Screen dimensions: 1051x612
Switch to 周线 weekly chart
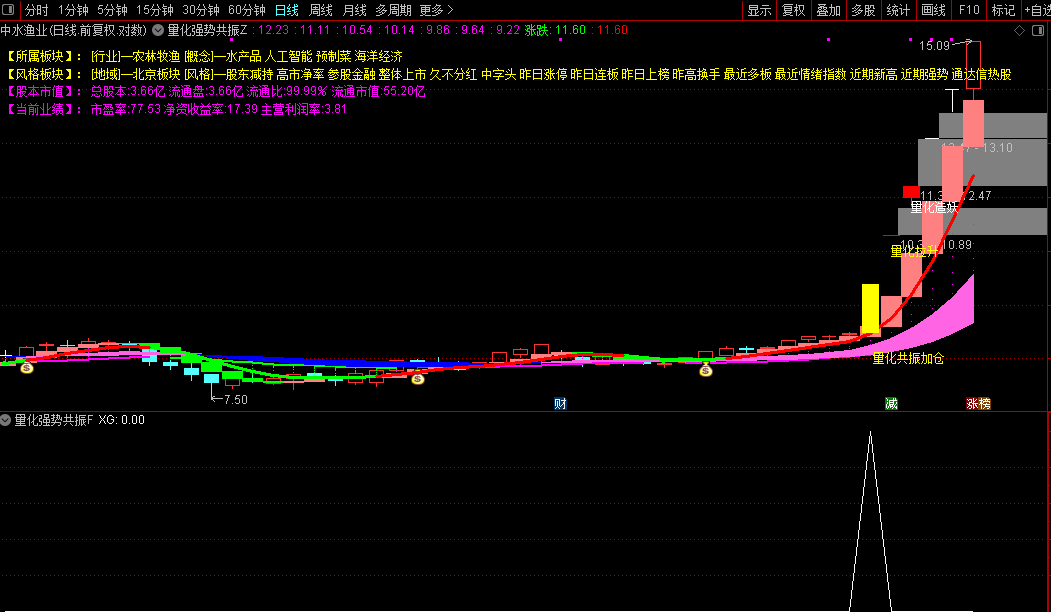tap(320, 10)
